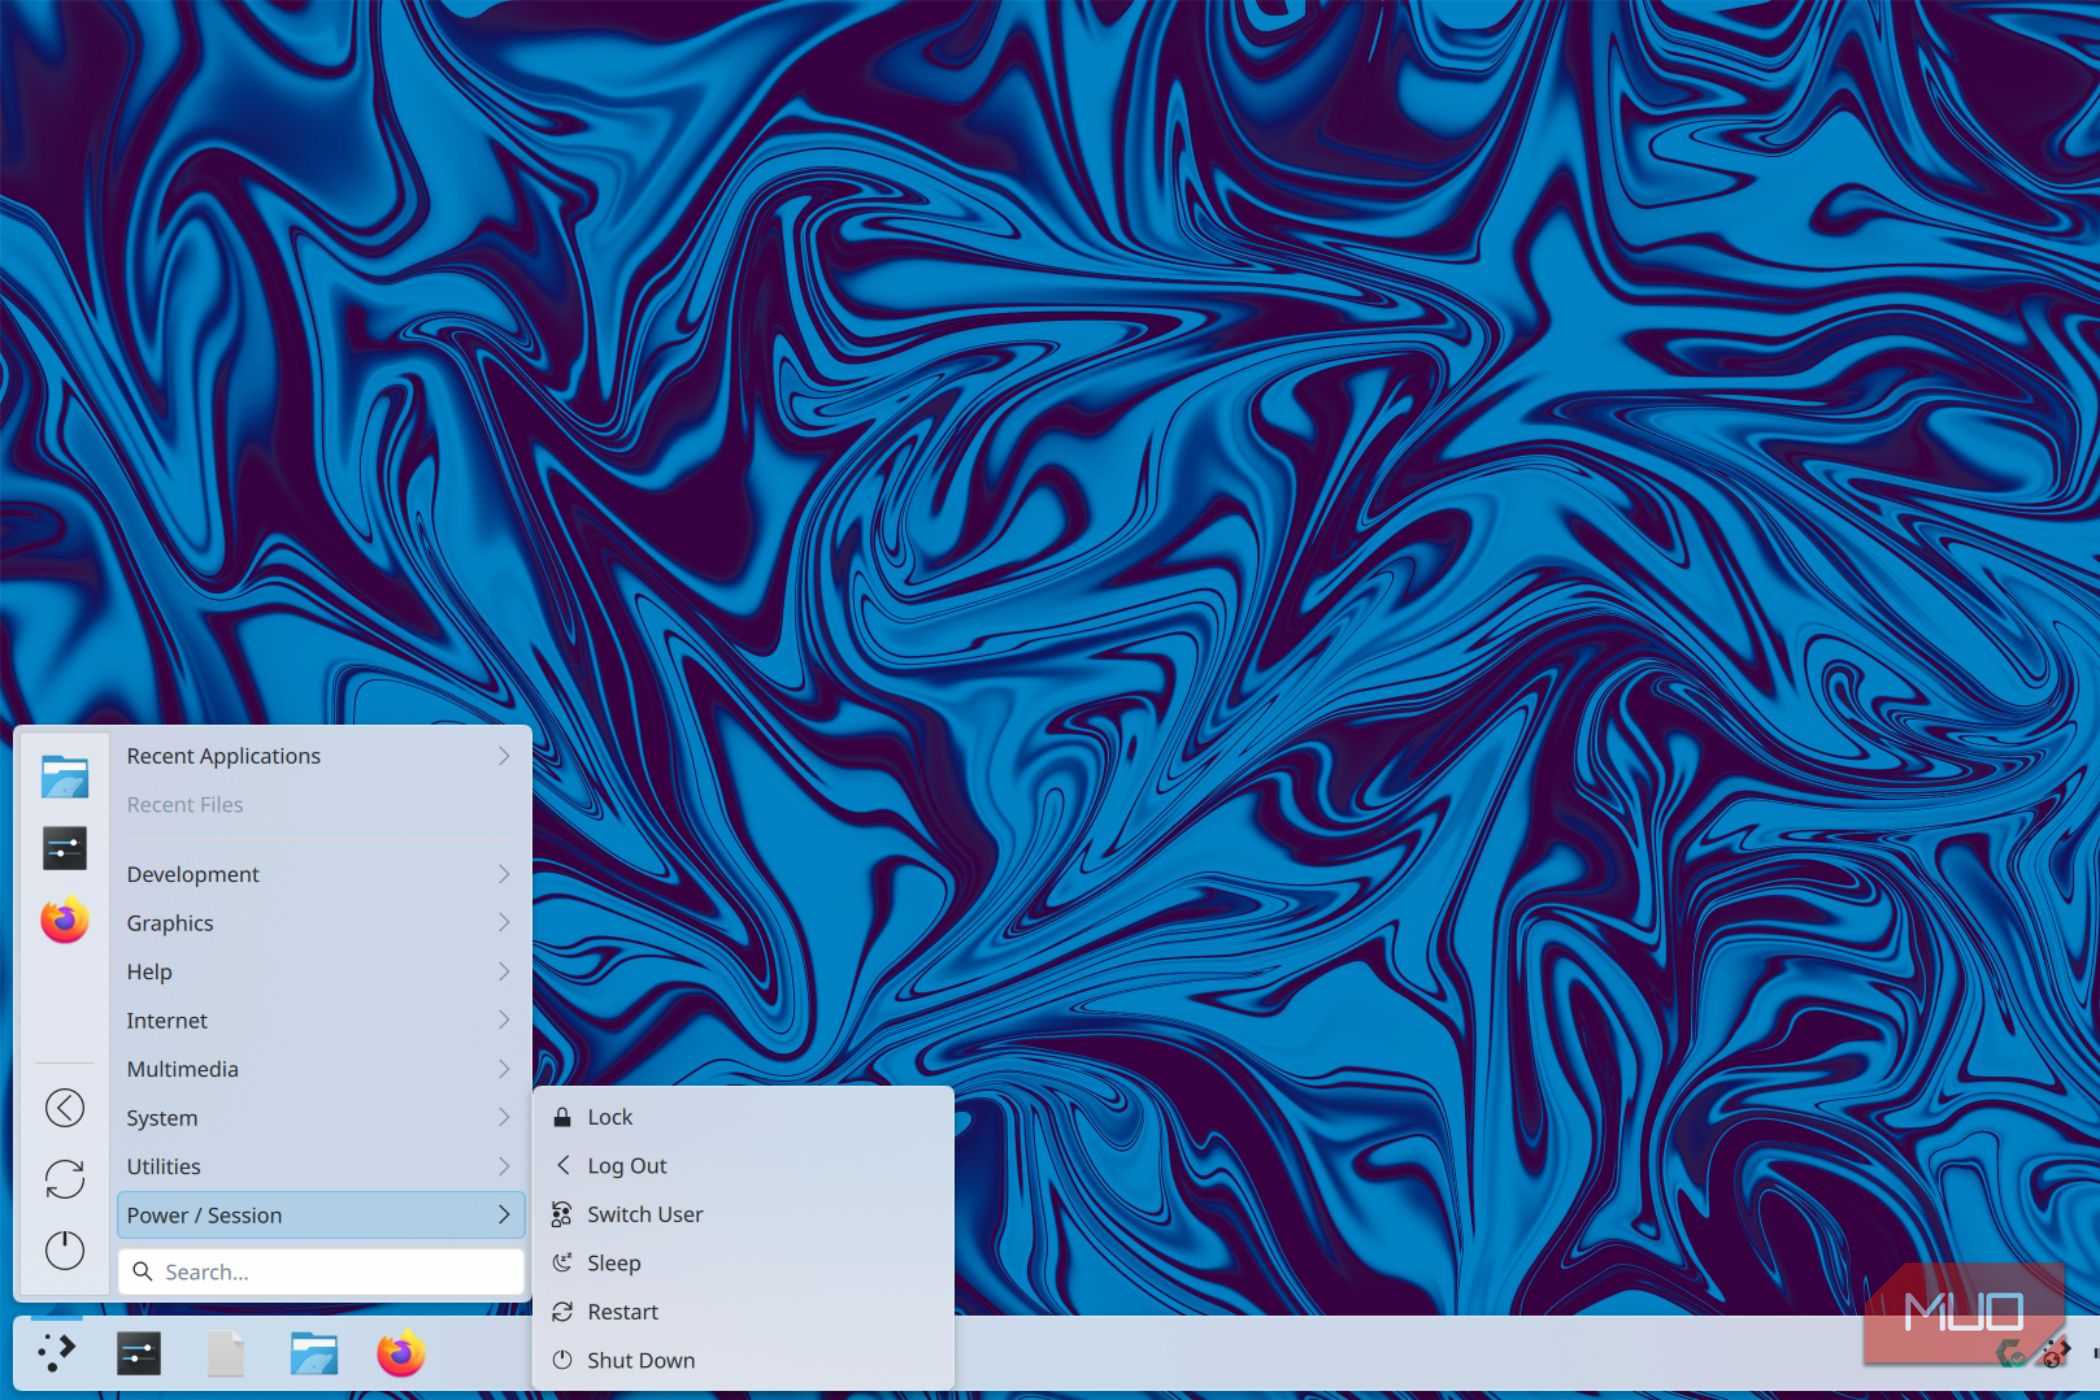
Task: Click the greyed Recent Files entry
Action: 320,805
